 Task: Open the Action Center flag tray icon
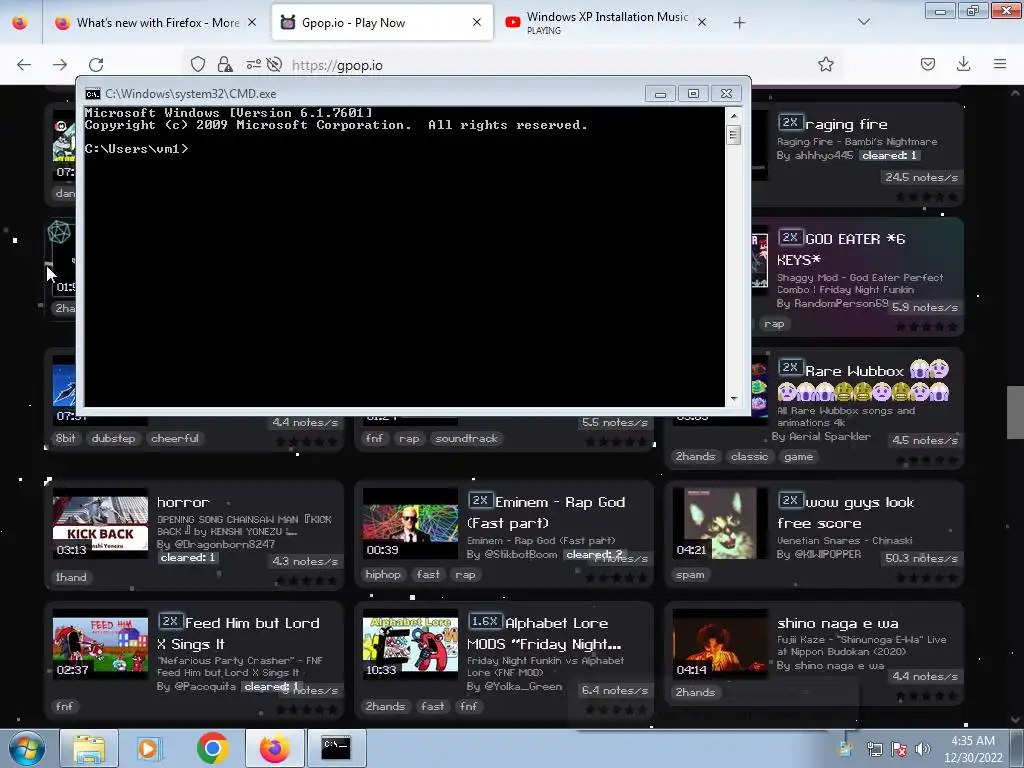899,749
